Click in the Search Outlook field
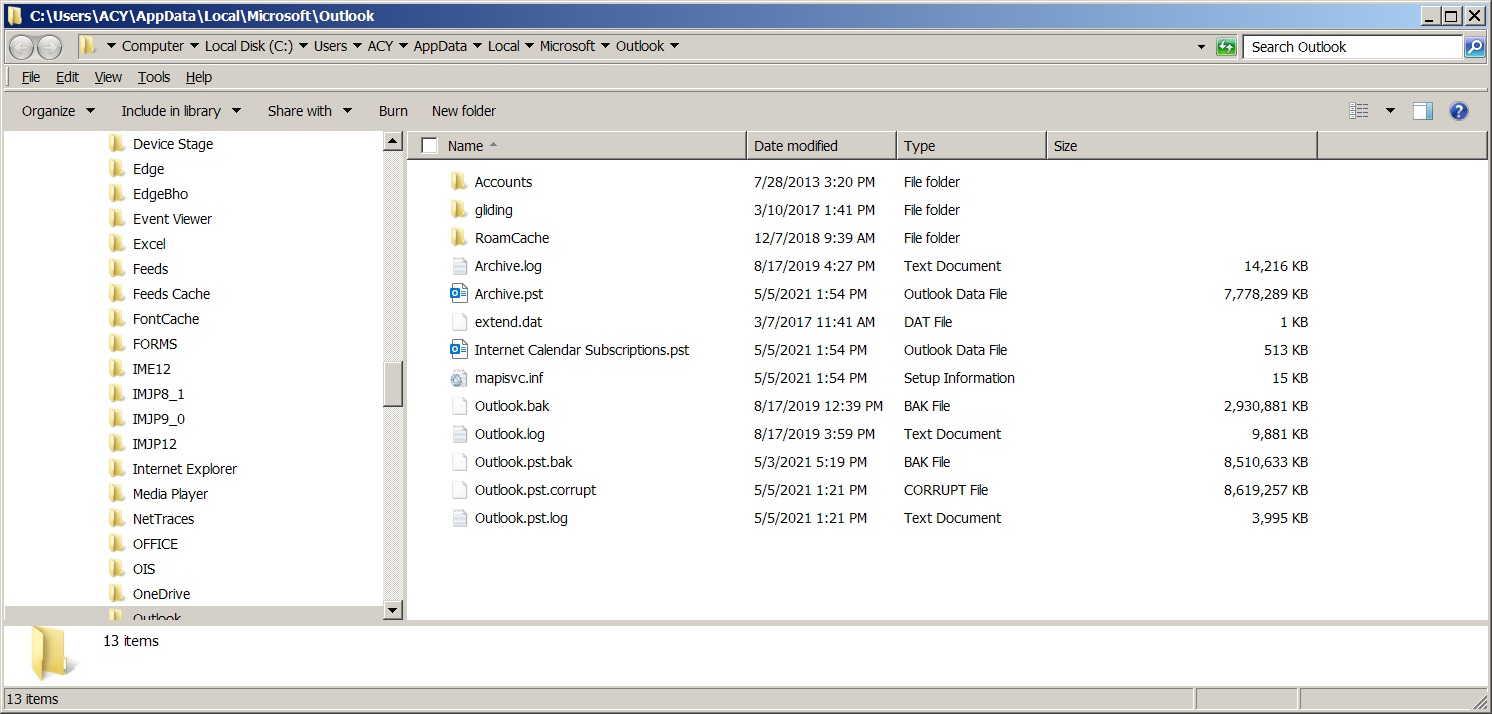 (1353, 47)
